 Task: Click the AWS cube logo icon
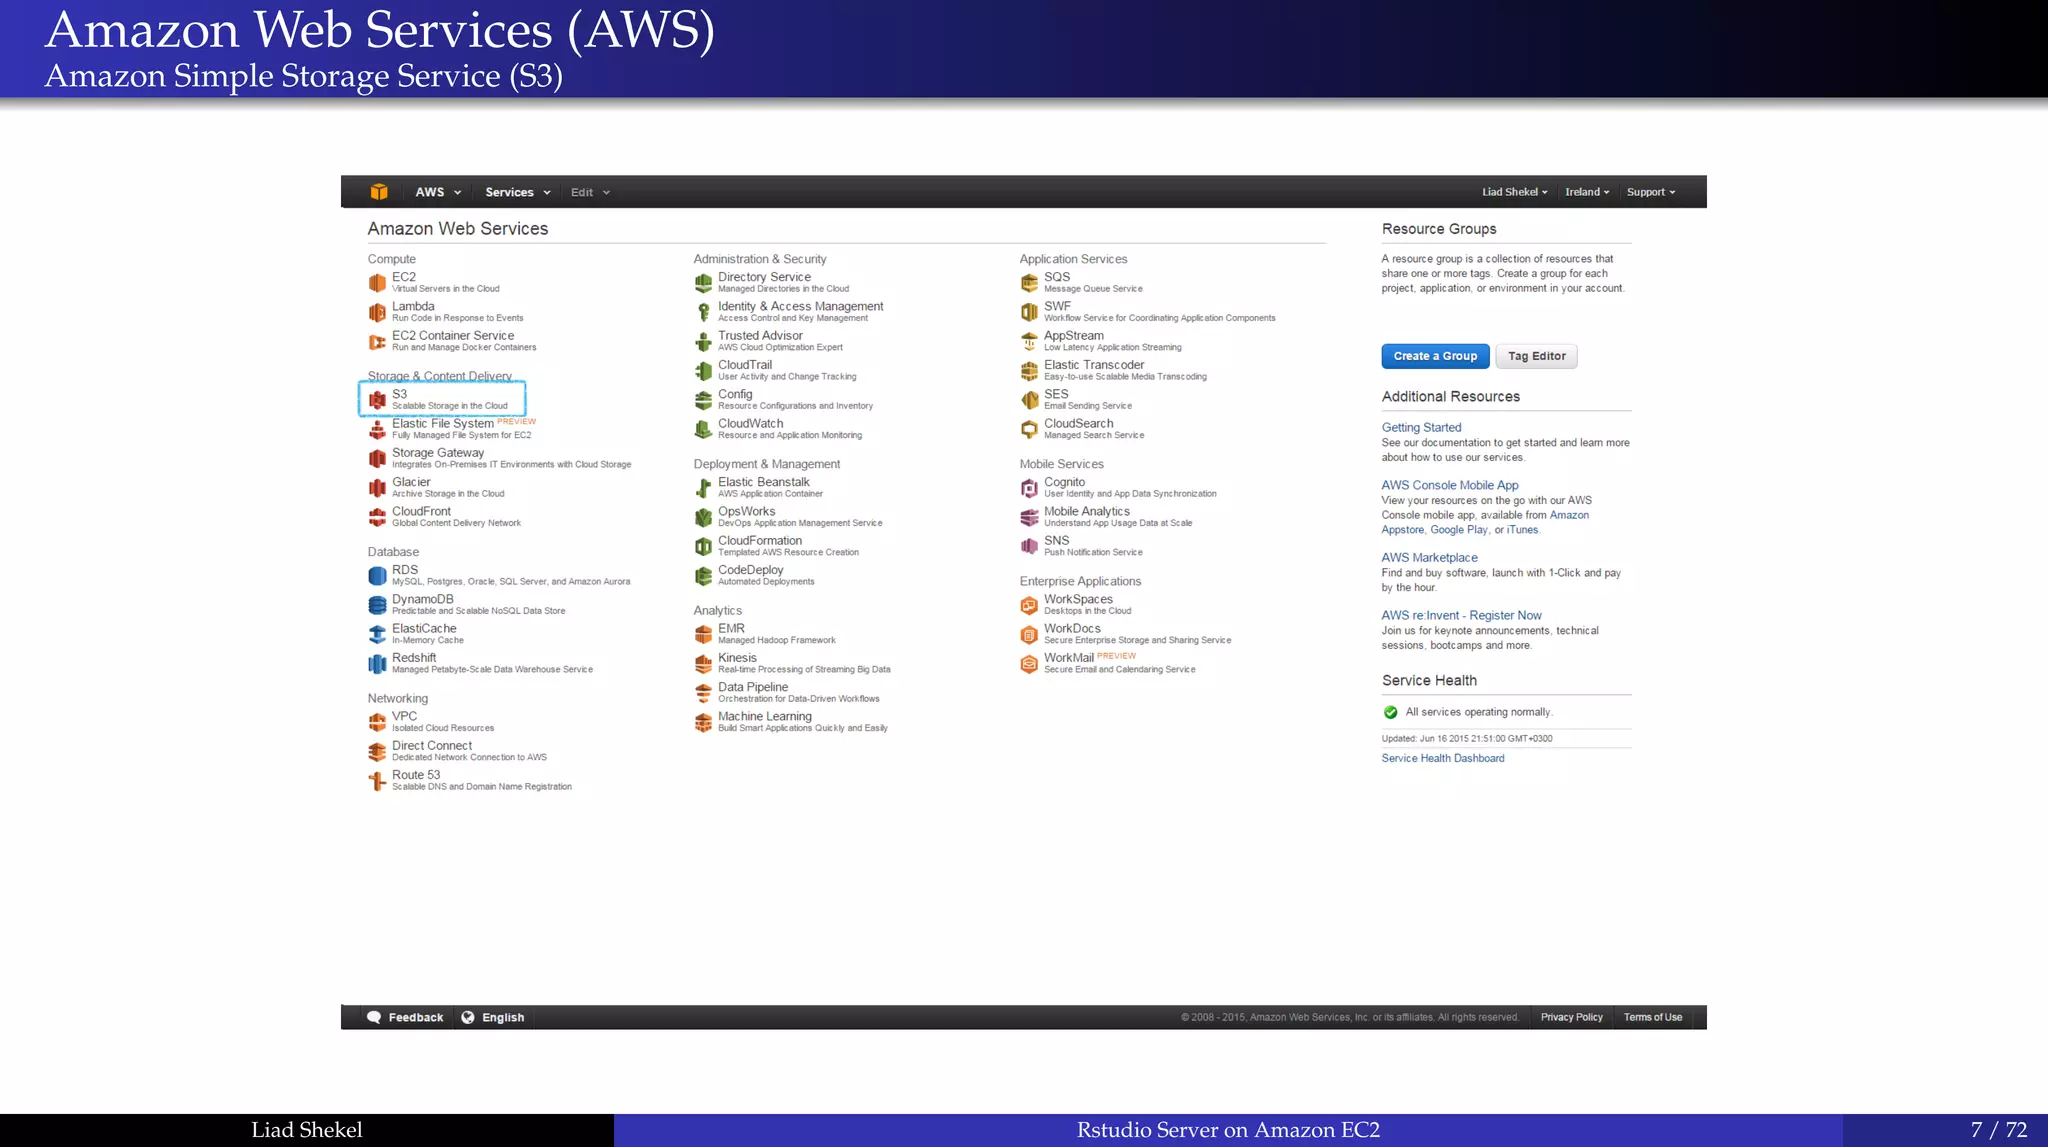tap(378, 192)
